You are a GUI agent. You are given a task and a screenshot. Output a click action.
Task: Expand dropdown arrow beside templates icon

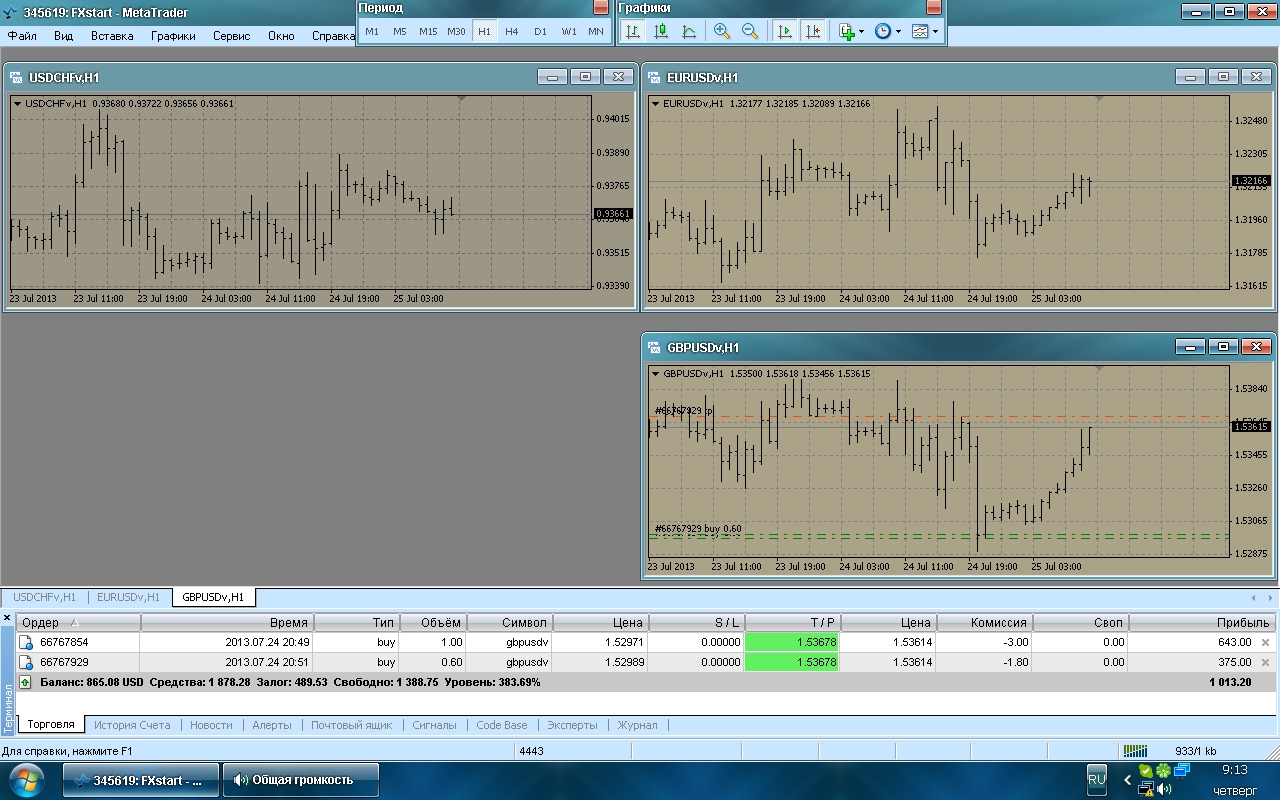click(936, 31)
